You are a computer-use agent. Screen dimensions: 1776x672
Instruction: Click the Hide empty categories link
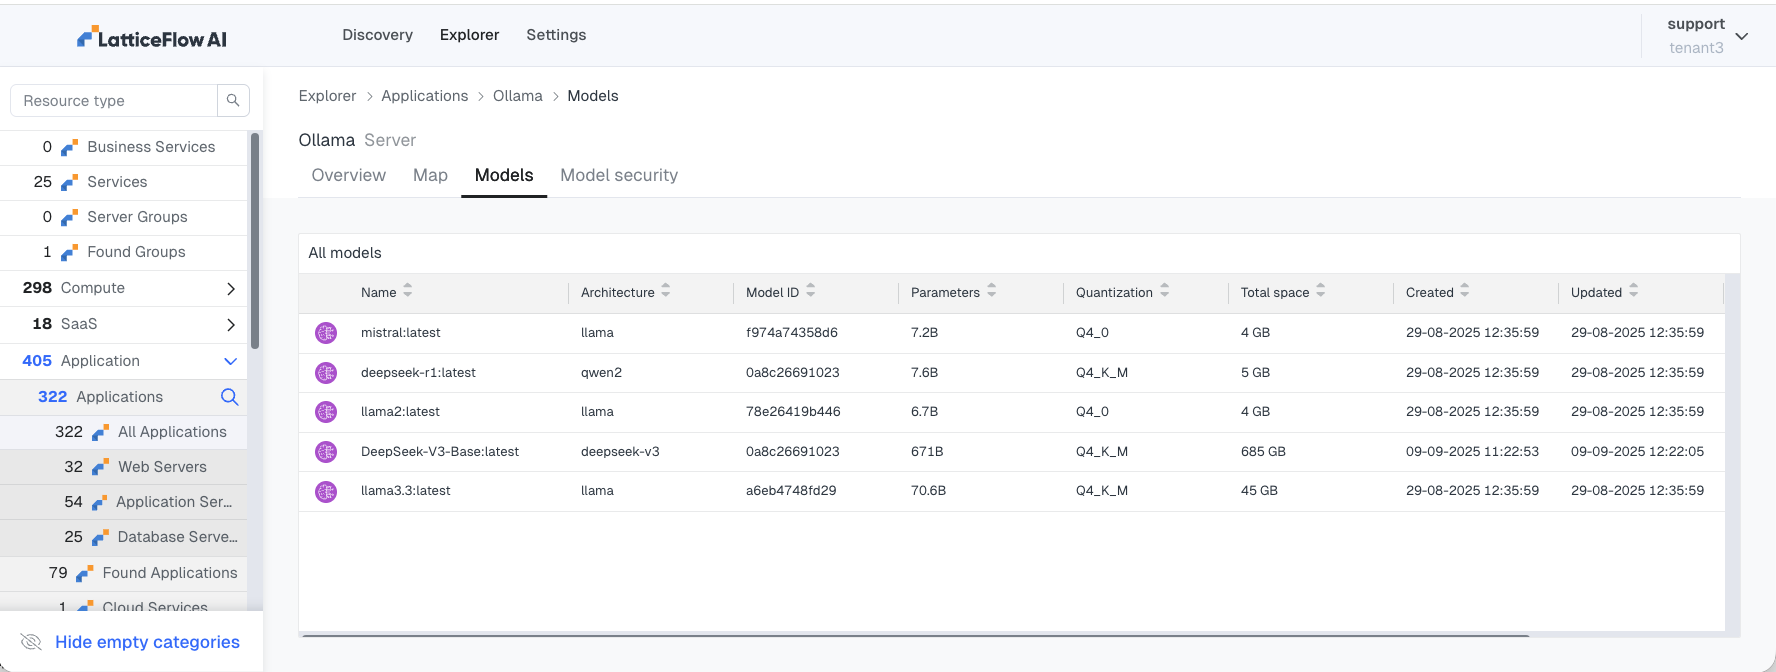click(147, 642)
